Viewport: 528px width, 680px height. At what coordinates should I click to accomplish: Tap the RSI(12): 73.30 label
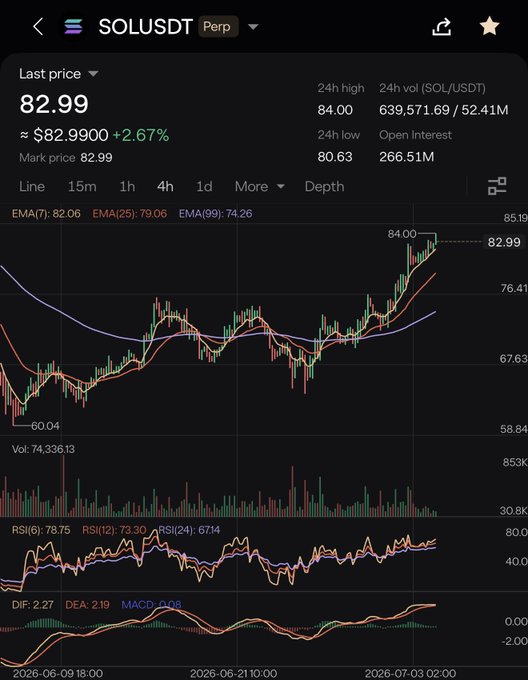(x=114, y=530)
